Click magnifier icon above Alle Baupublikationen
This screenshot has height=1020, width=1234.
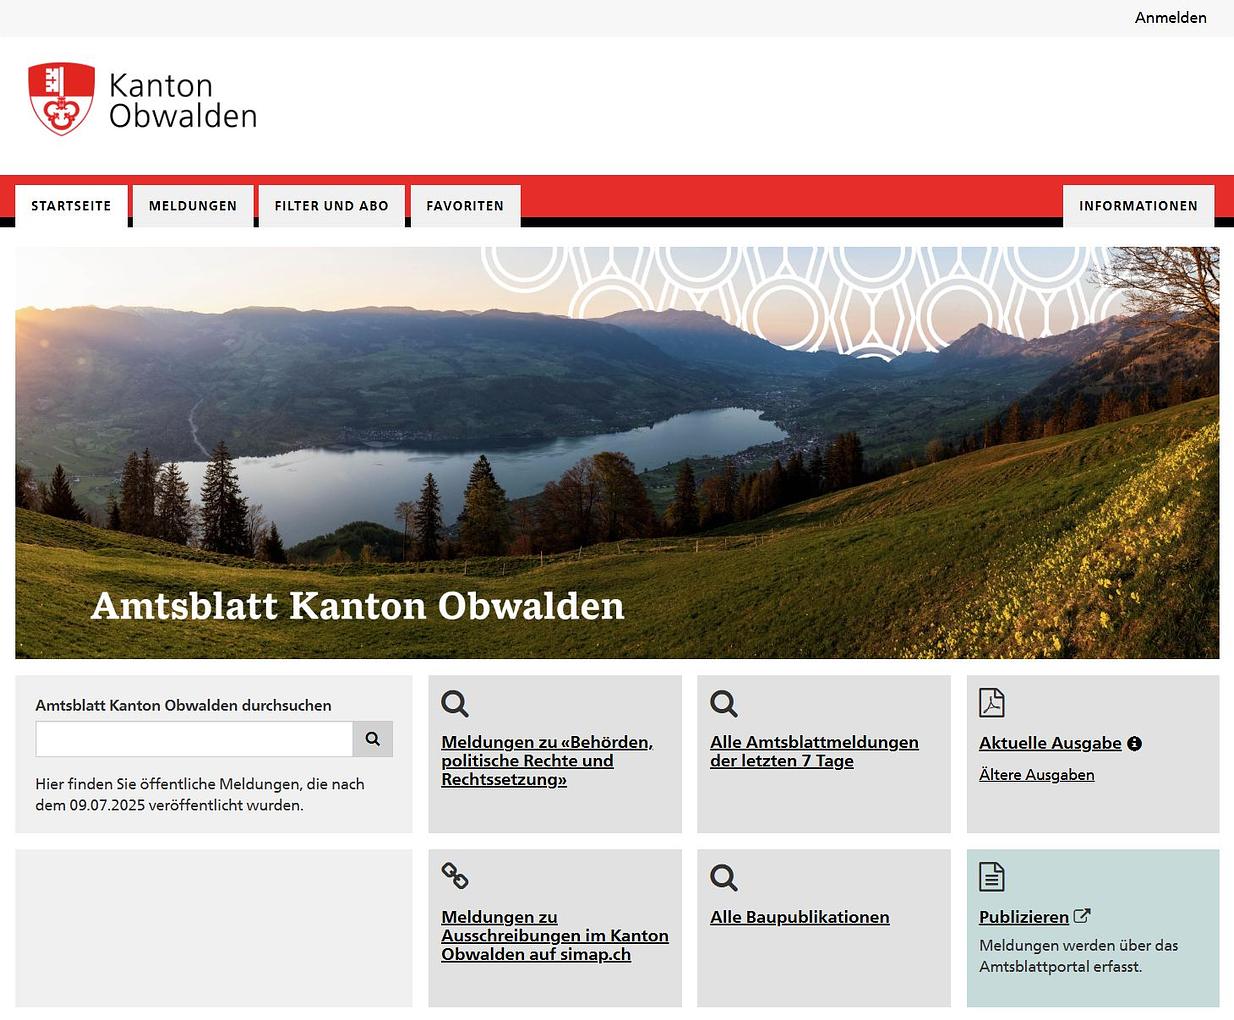pyautogui.click(x=724, y=878)
